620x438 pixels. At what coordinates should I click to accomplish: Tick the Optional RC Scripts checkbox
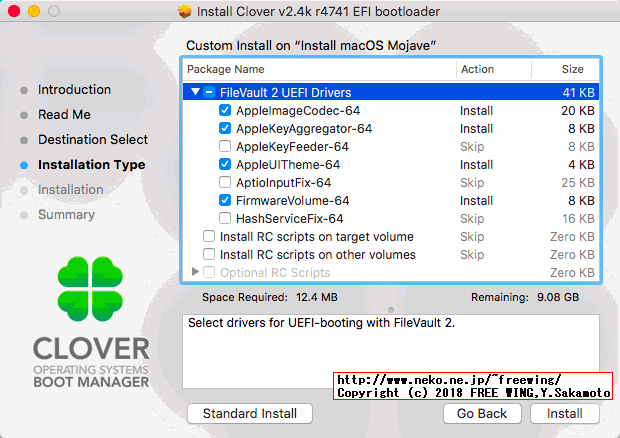click(x=209, y=272)
